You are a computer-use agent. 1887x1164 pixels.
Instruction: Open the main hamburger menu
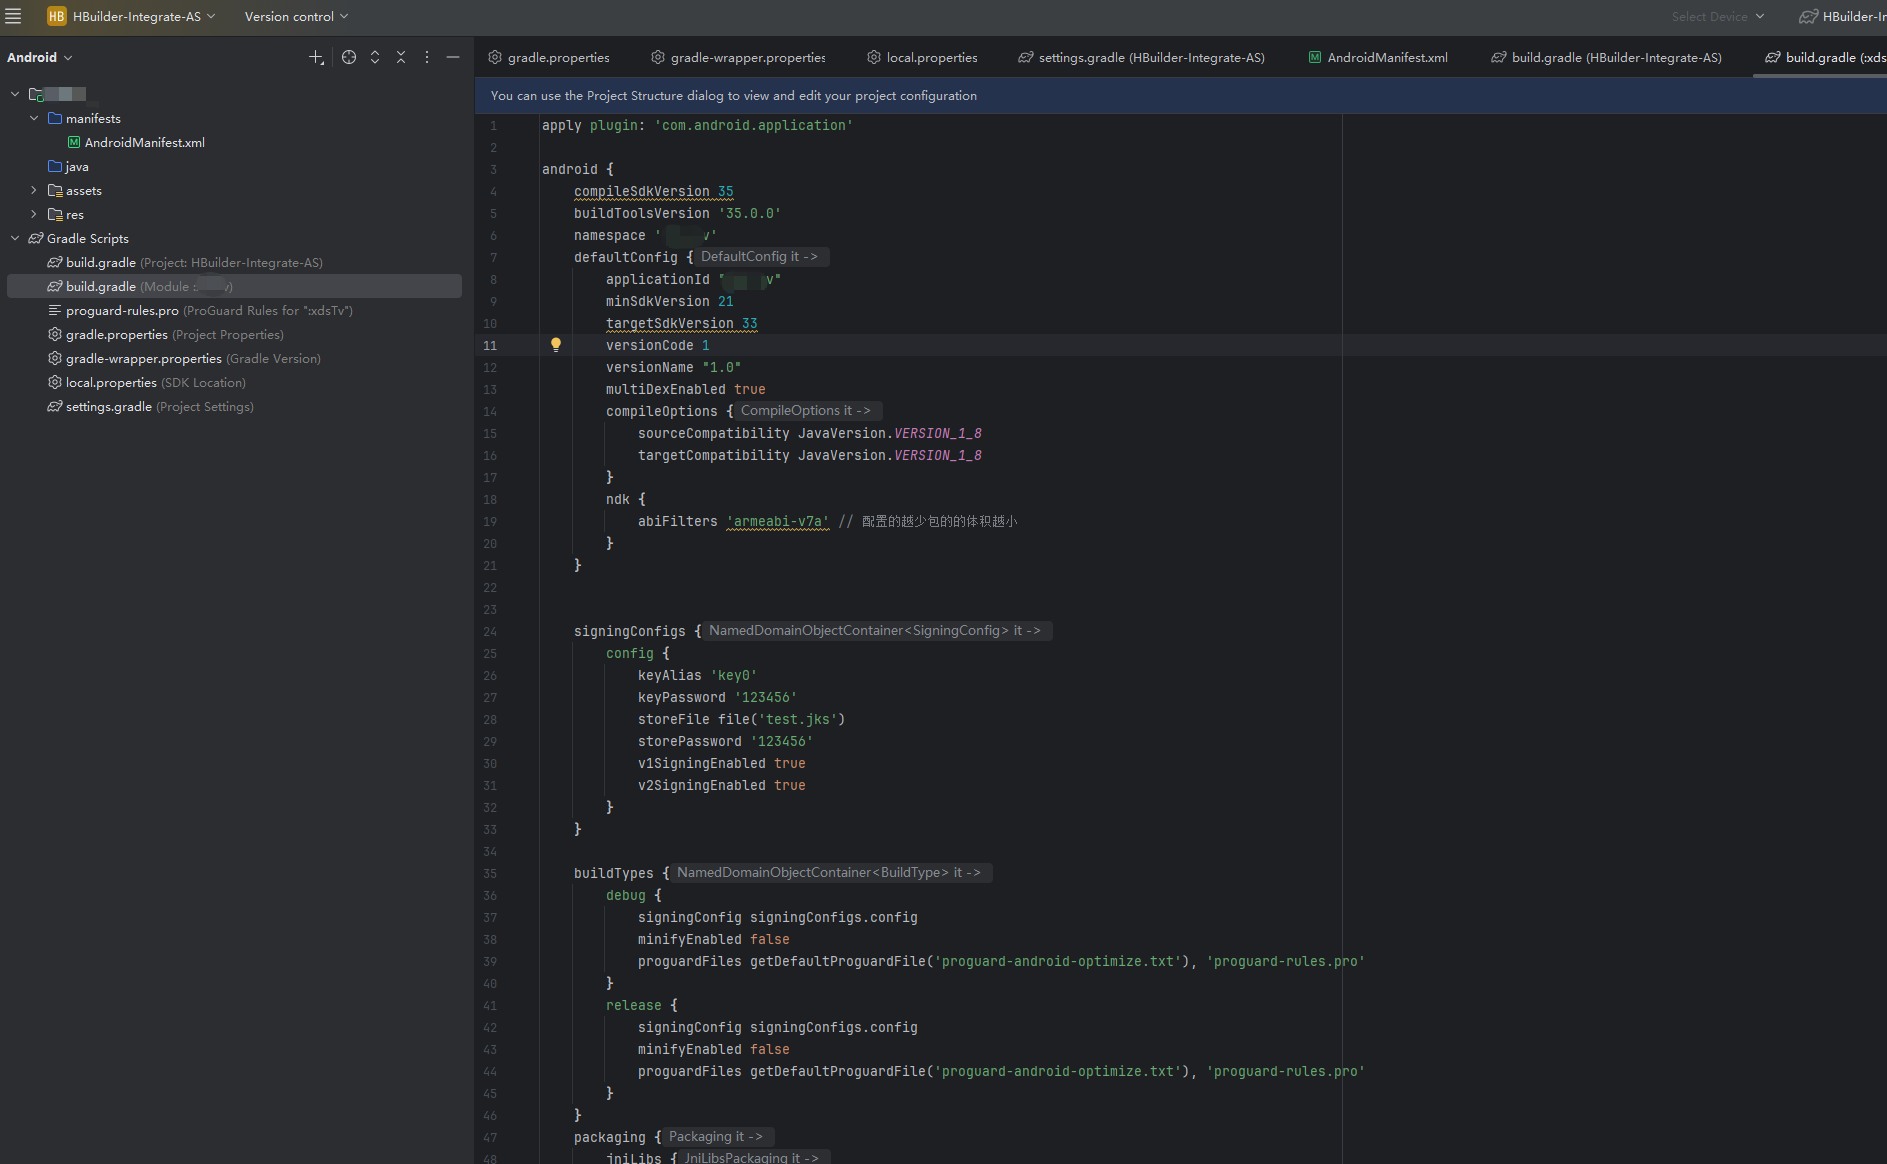click(13, 16)
